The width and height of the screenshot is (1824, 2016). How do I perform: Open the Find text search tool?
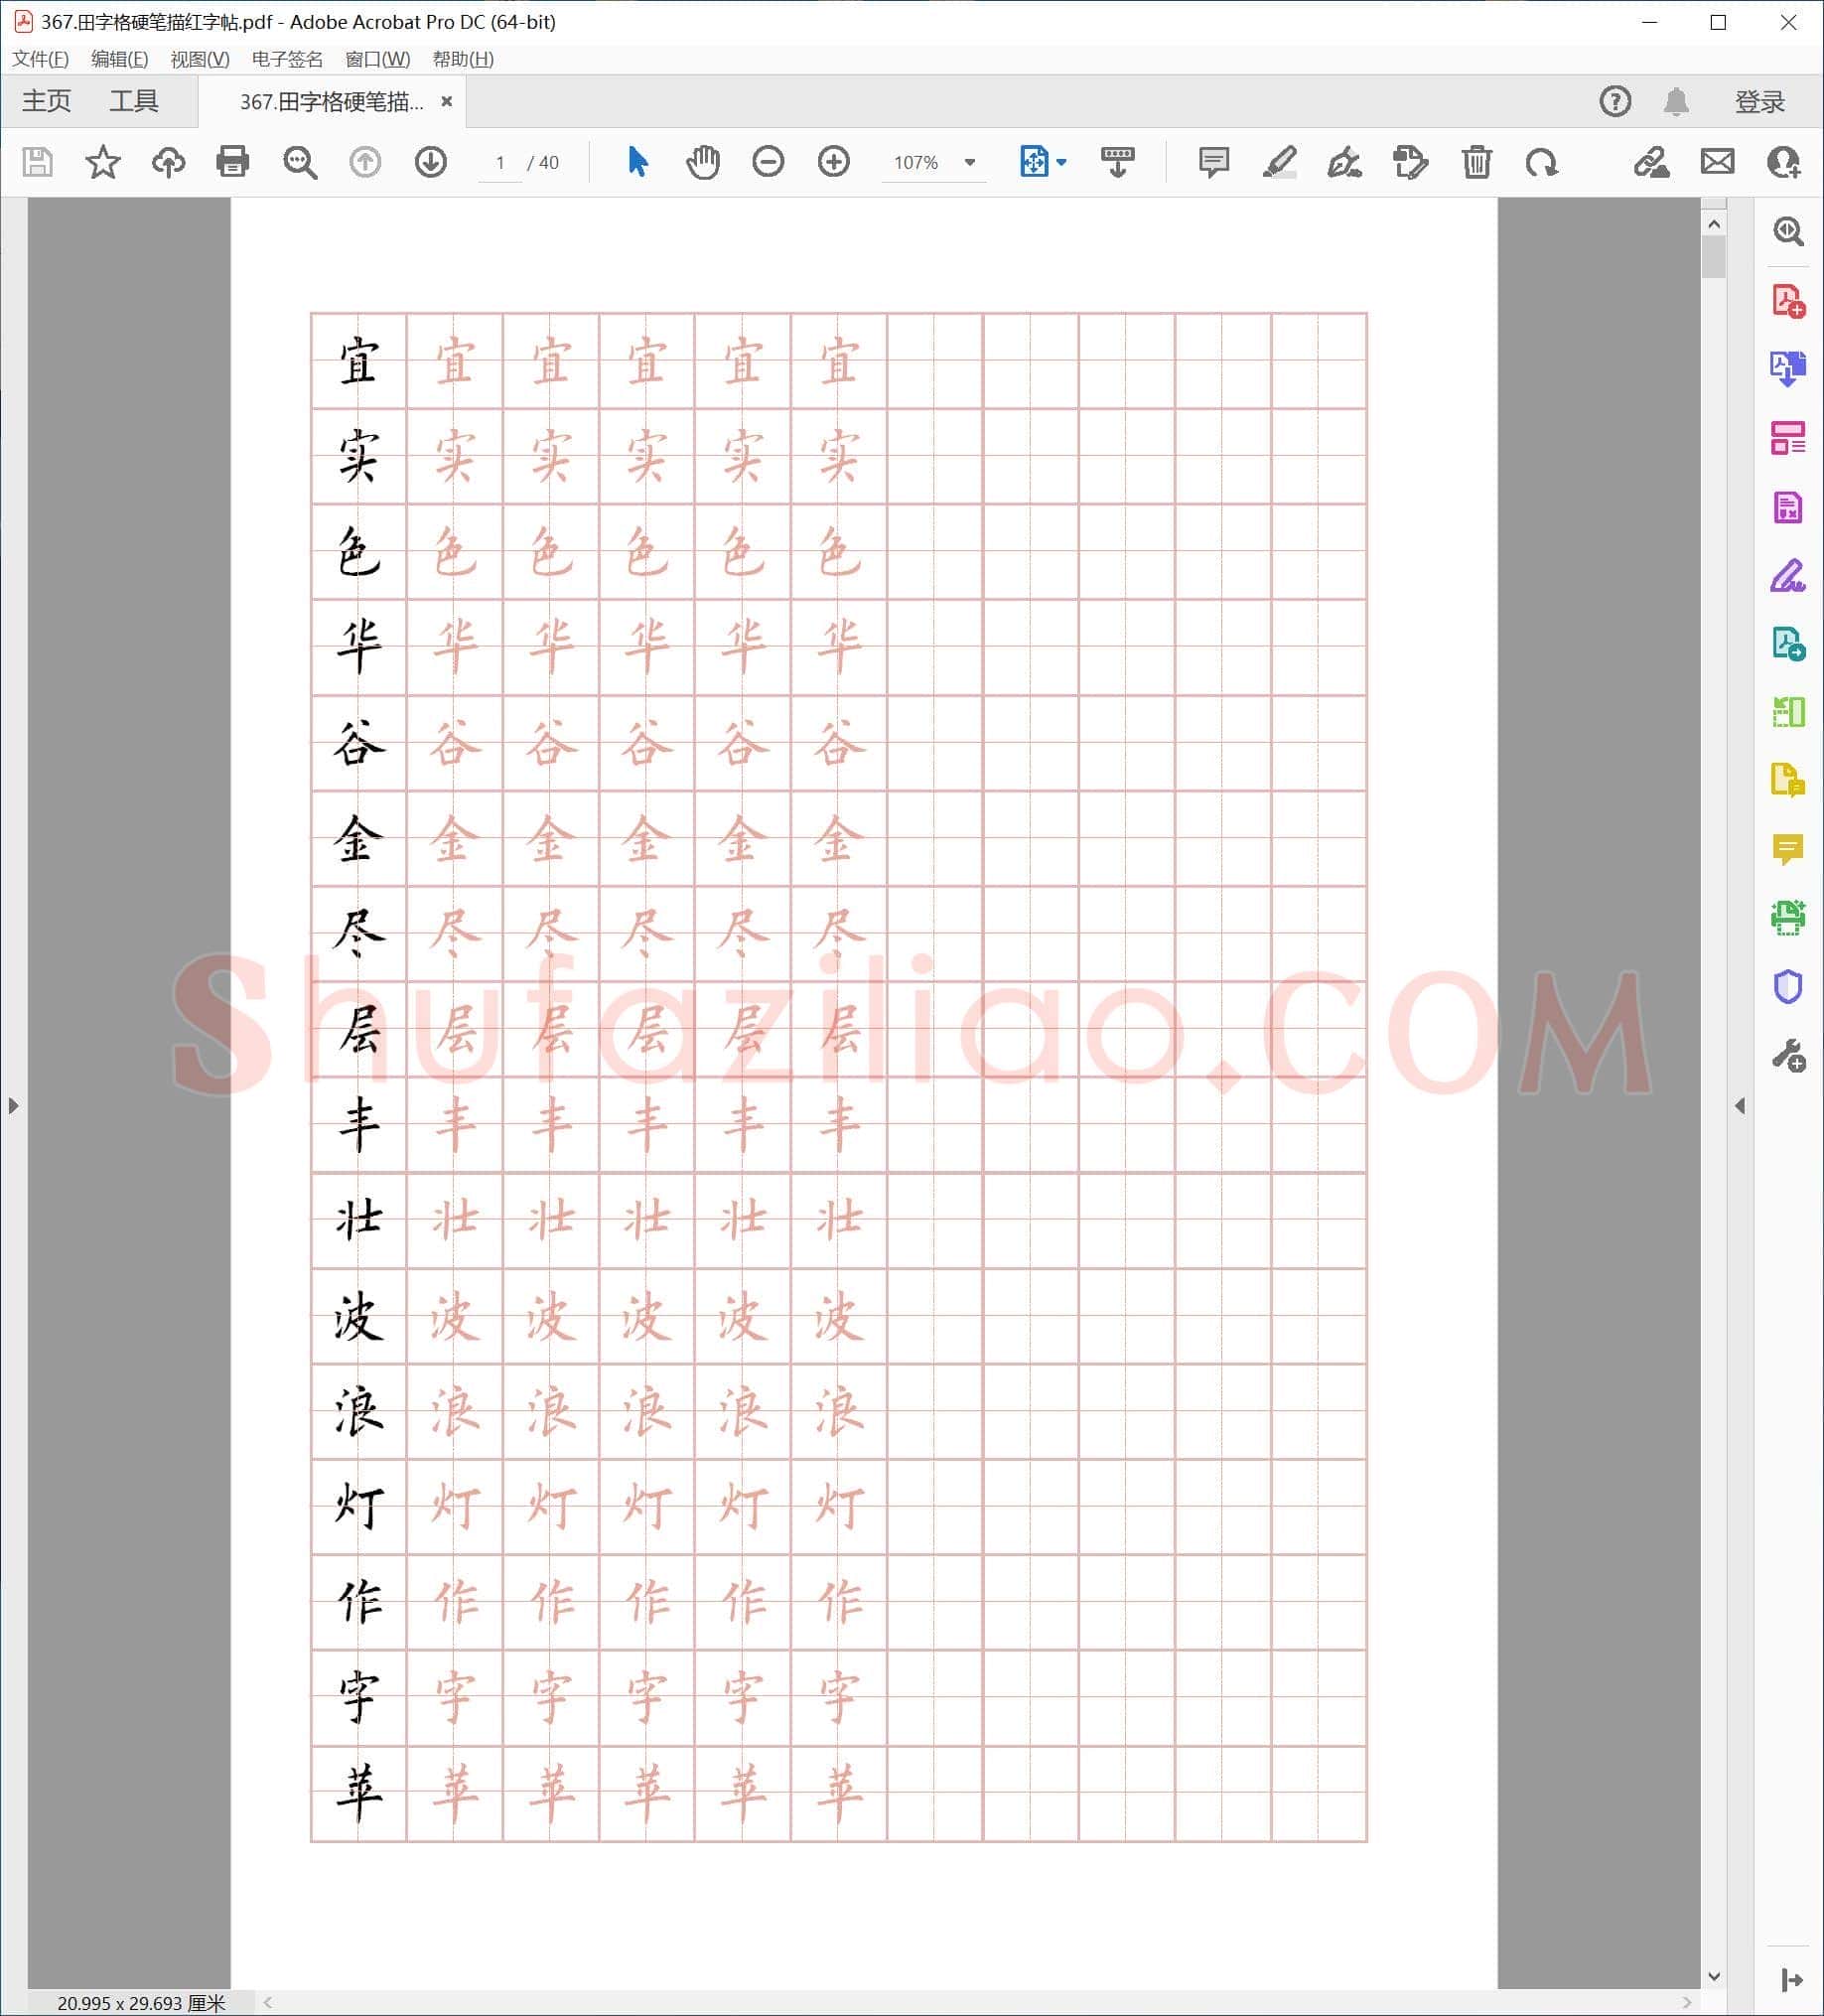tap(299, 162)
